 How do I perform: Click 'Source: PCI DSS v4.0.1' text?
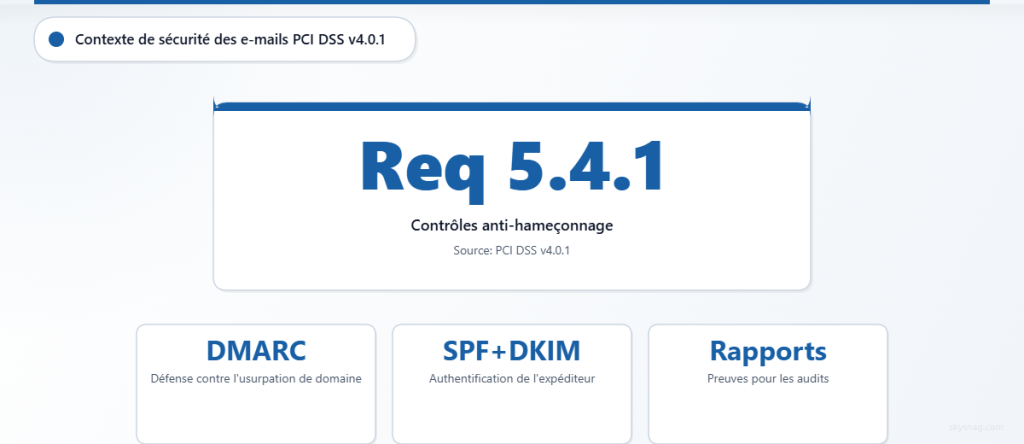point(511,250)
